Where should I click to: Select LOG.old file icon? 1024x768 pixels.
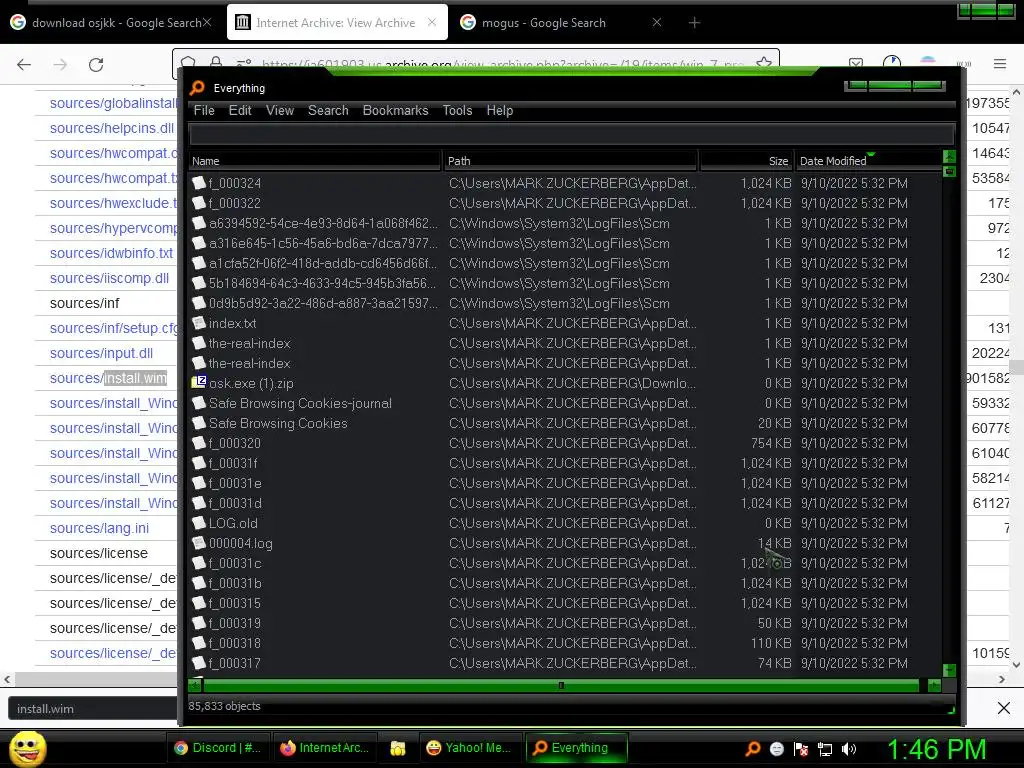click(x=199, y=522)
